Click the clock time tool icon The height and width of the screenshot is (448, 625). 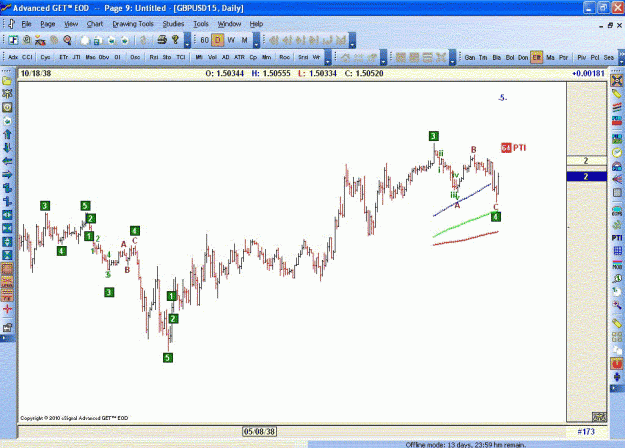617,153
